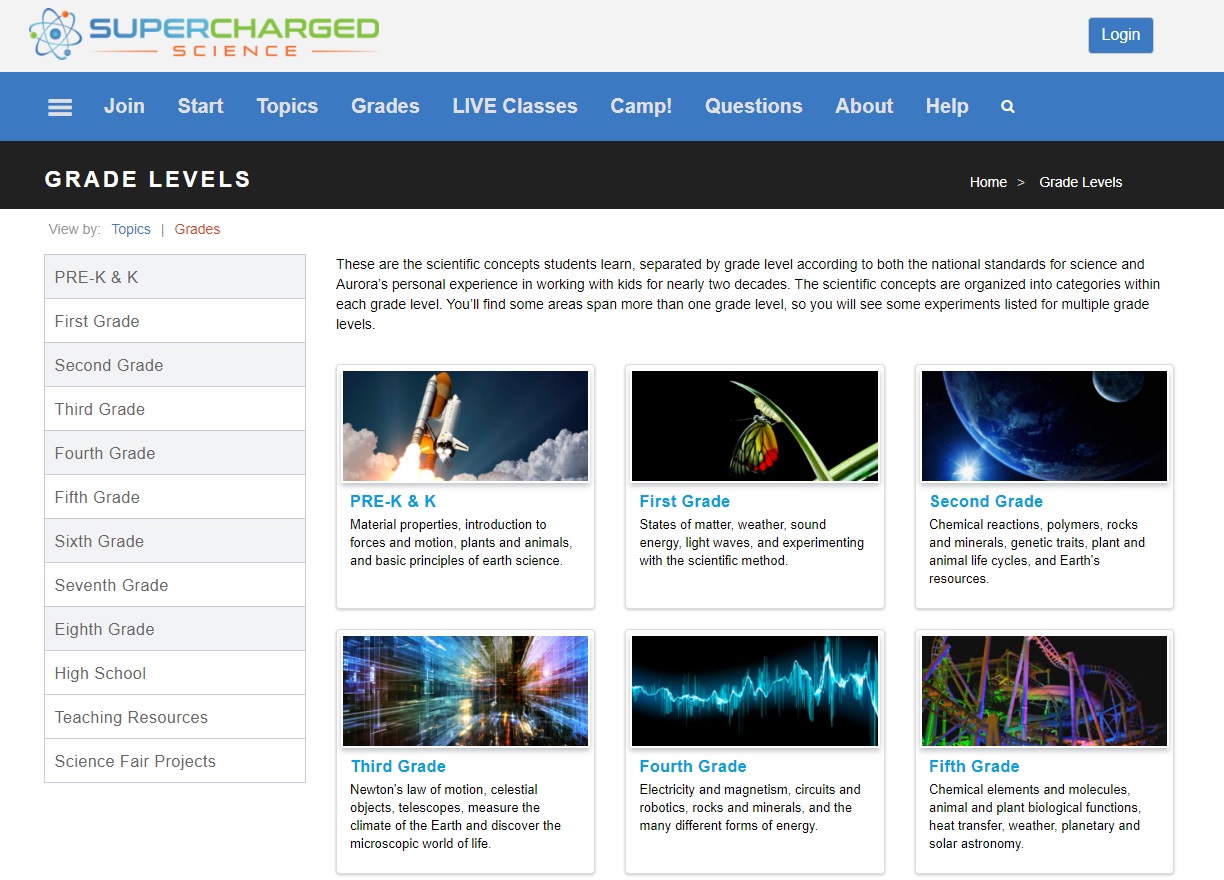Open the About menu item
Image resolution: width=1224 pixels, height=880 pixels.
coord(864,106)
